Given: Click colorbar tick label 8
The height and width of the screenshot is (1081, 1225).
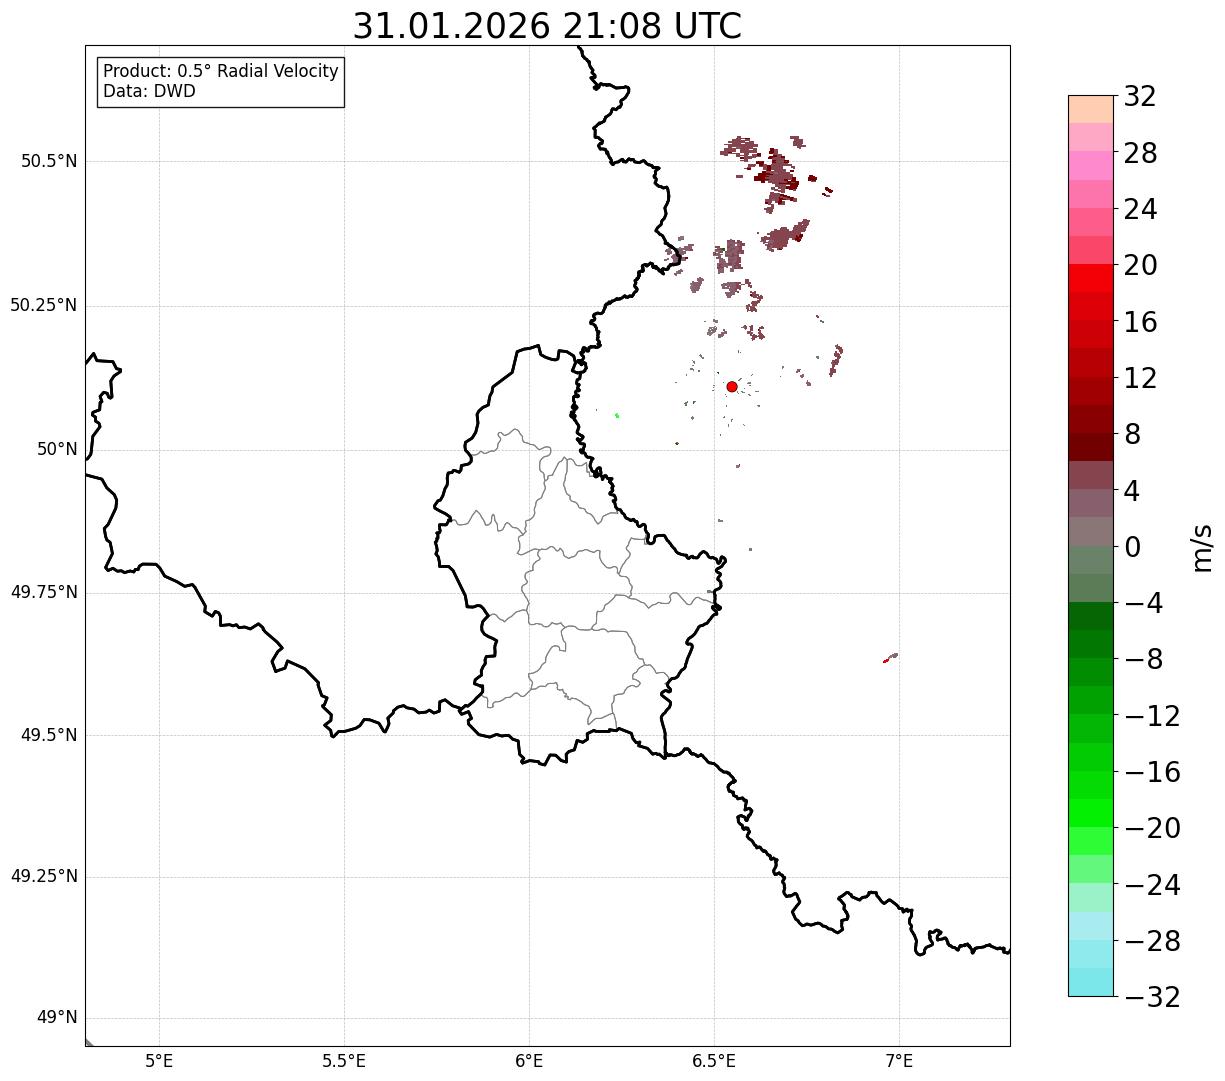Looking at the screenshot, I should tap(1133, 435).
